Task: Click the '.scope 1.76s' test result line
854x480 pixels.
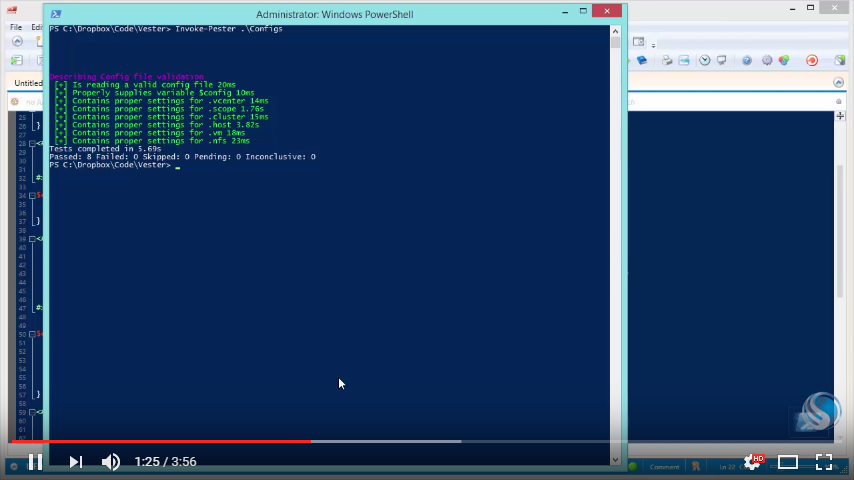Action: point(168,109)
